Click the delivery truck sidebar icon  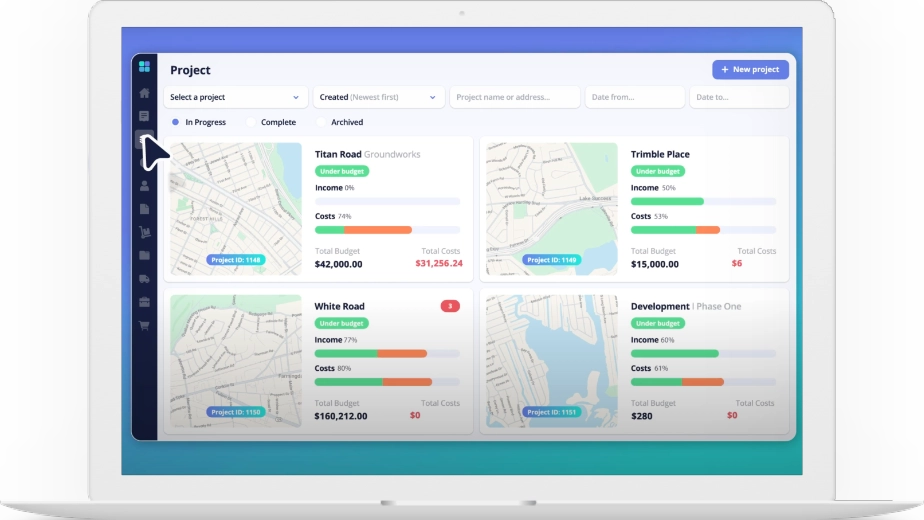[x=144, y=279]
